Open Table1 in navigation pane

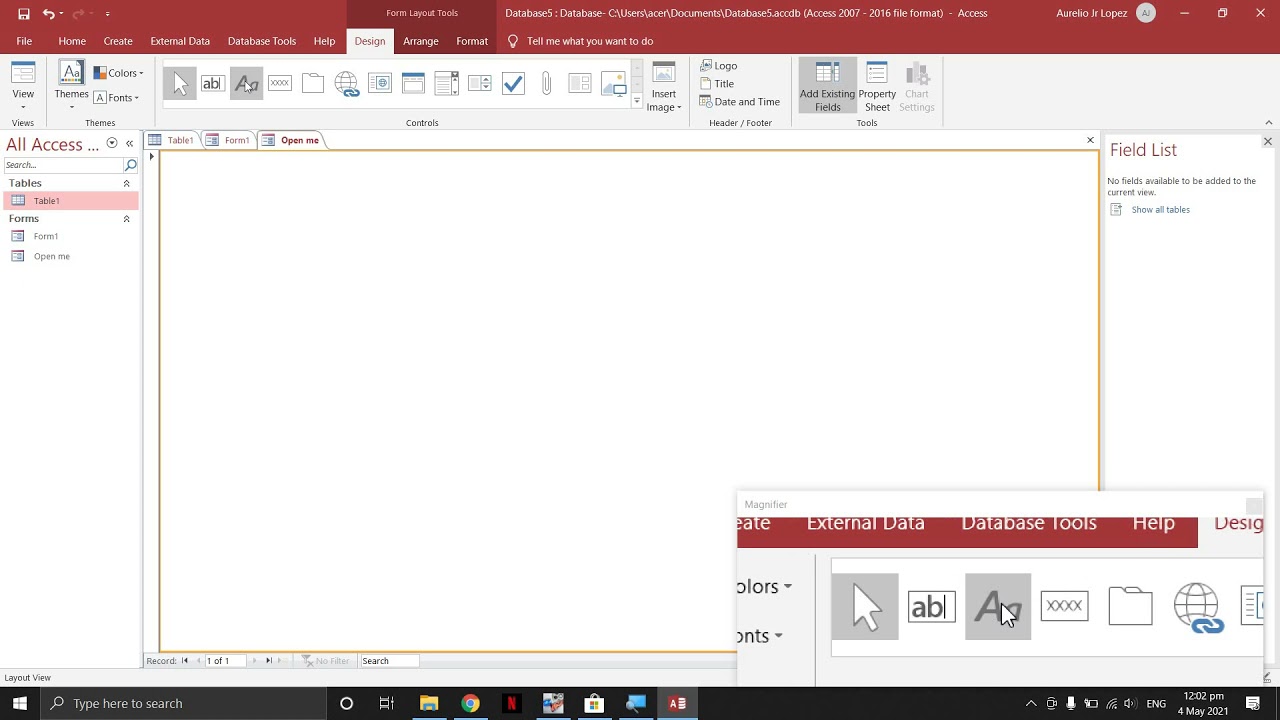[x=70, y=201]
